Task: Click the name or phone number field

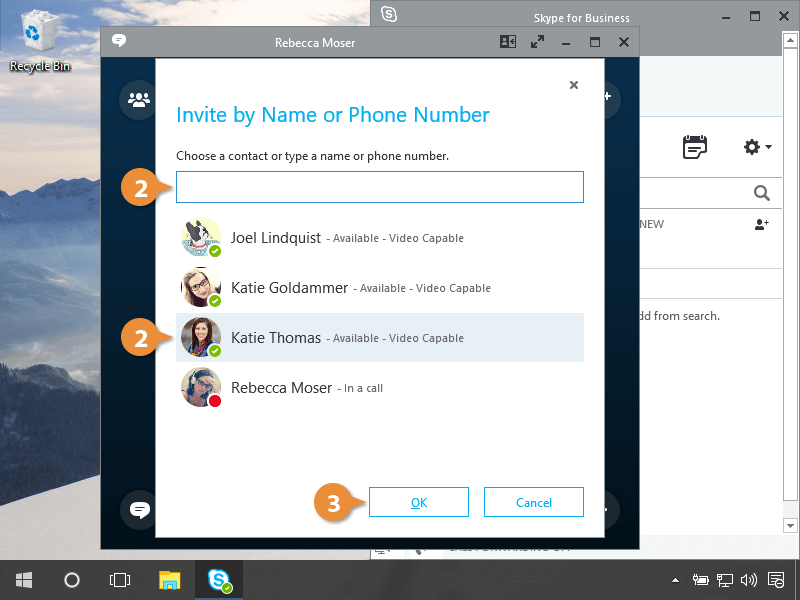Action: click(x=380, y=187)
